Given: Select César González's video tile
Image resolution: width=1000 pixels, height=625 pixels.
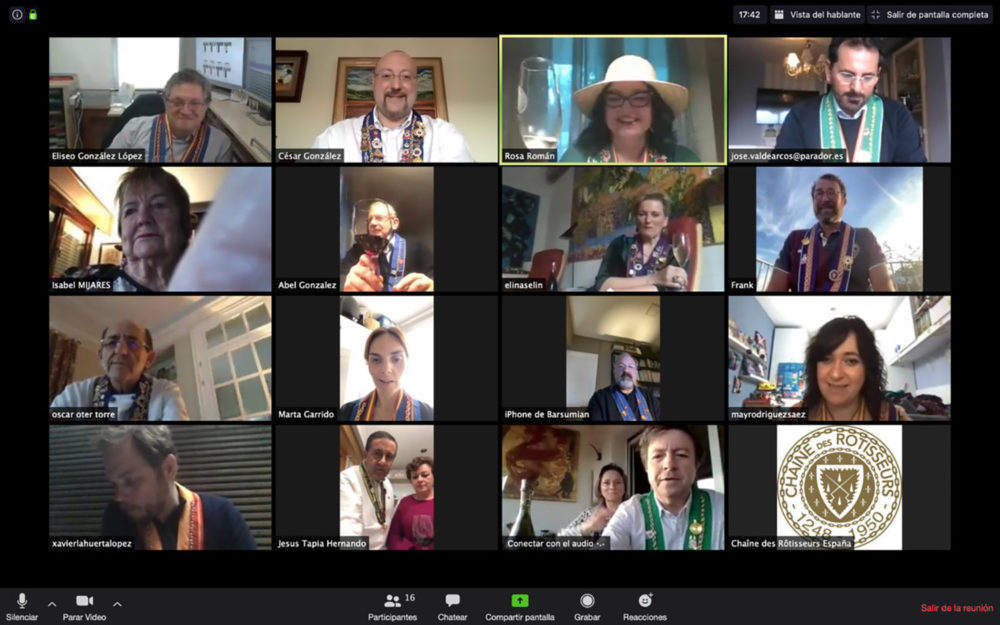Looking at the screenshot, I should point(386,100).
